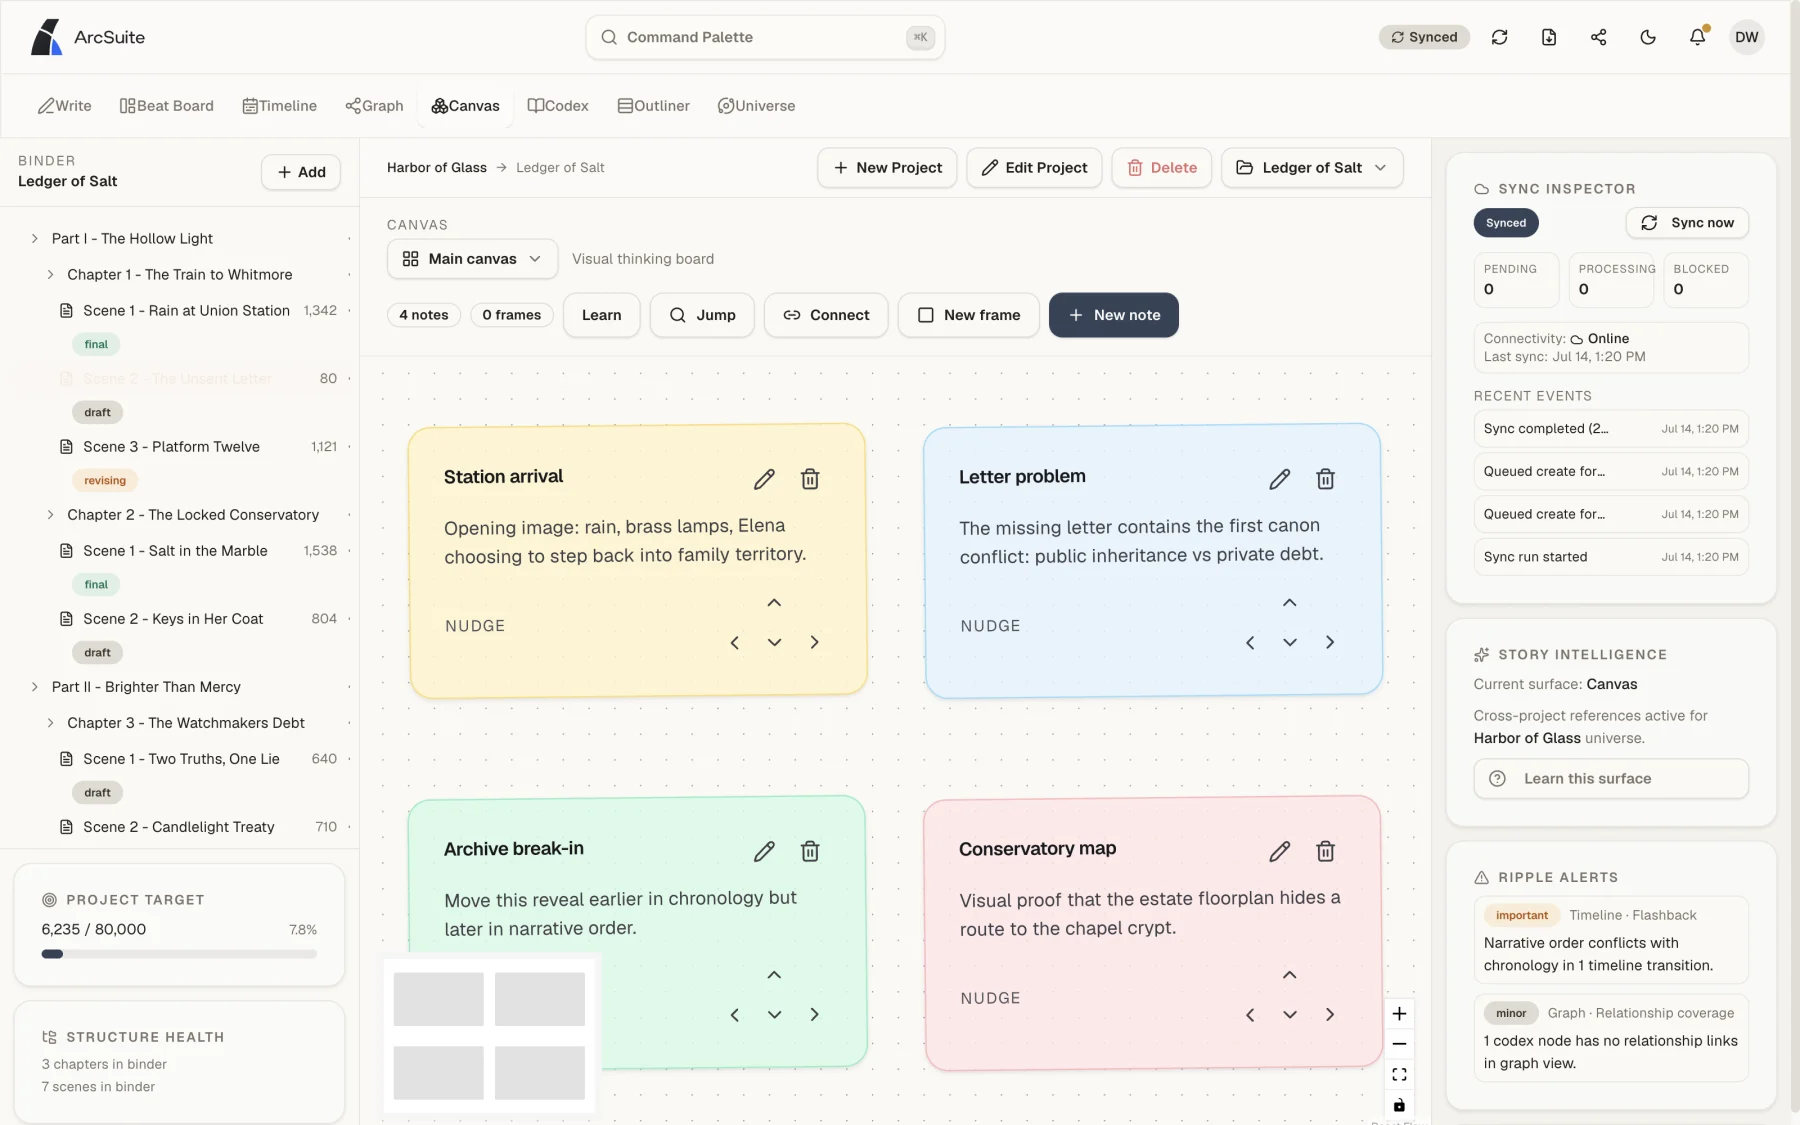Screen dimensions: 1800x1125
Task: Open the Timeline tab
Action: pyautogui.click(x=279, y=106)
